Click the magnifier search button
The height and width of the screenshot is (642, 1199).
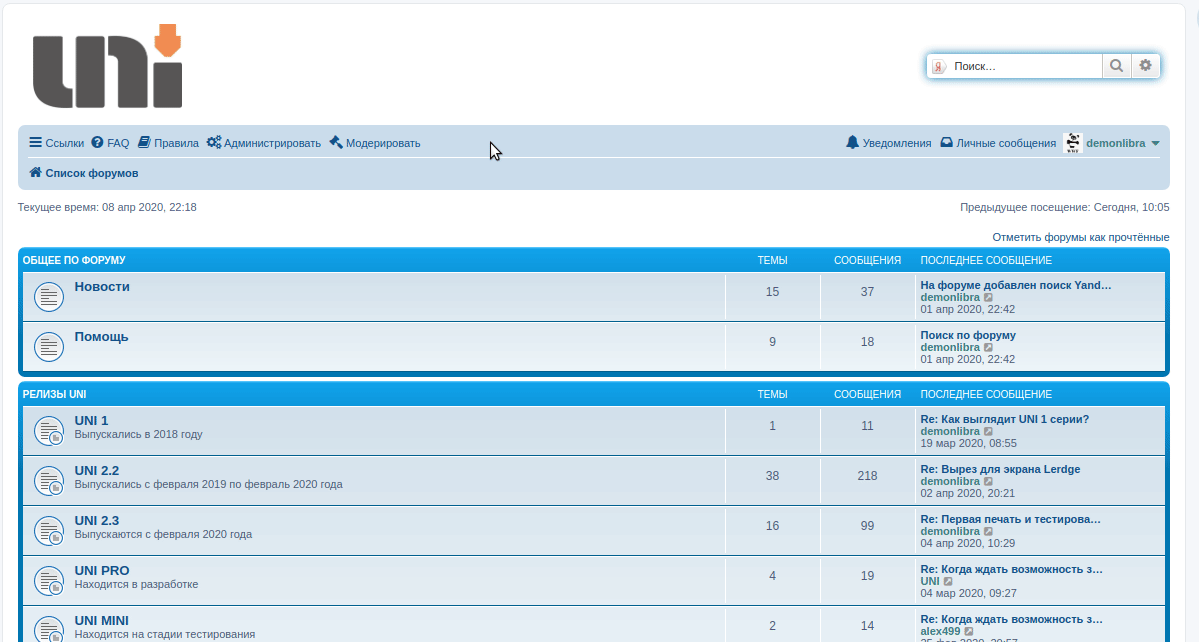tap(1116, 66)
